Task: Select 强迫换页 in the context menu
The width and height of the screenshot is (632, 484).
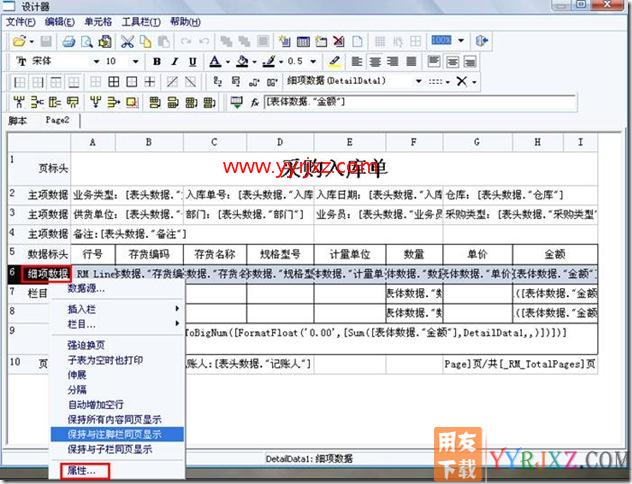Action: pyautogui.click(x=86, y=345)
